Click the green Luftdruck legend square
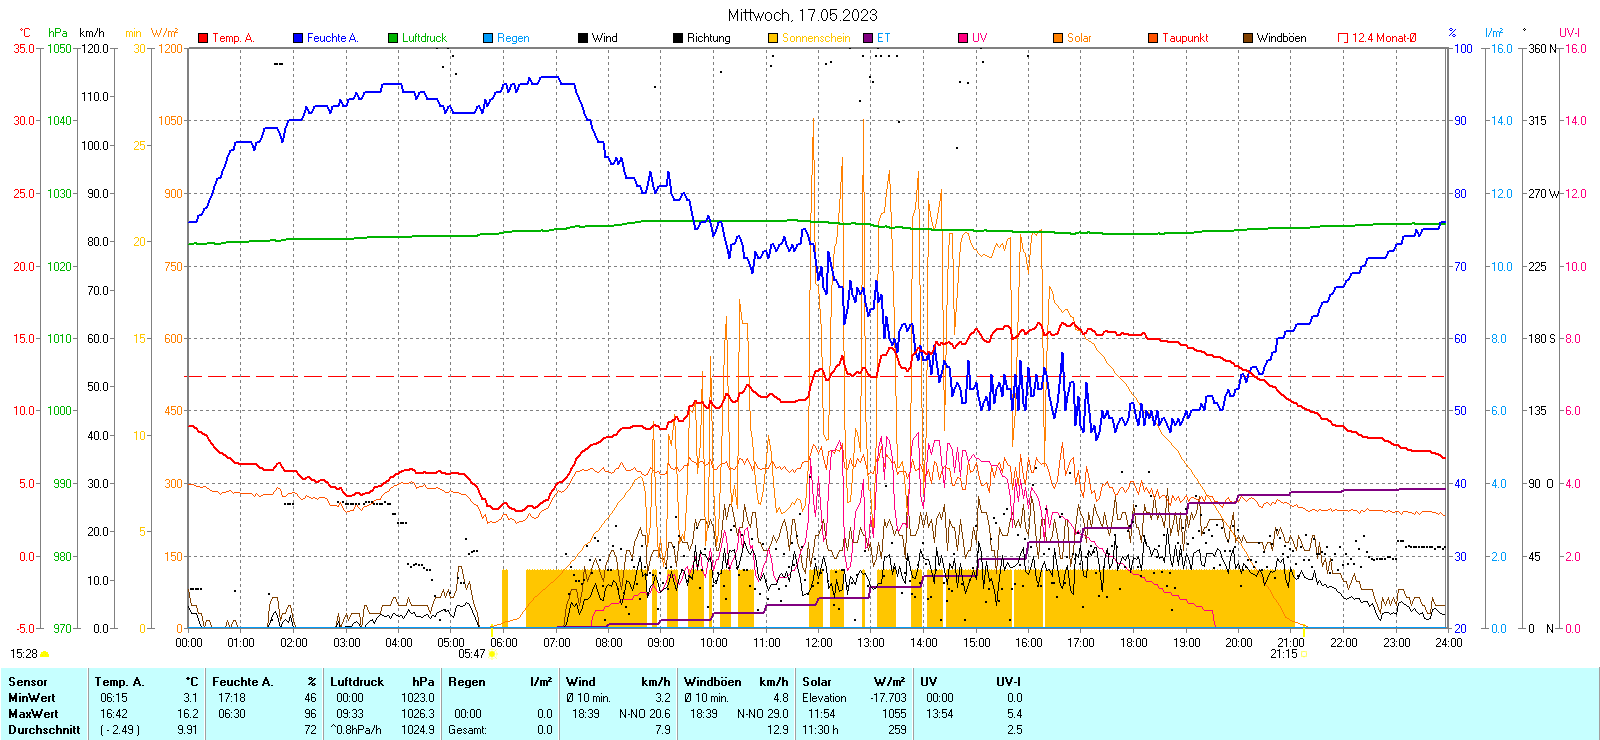The image size is (1600, 740). click(x=393, y=38)
